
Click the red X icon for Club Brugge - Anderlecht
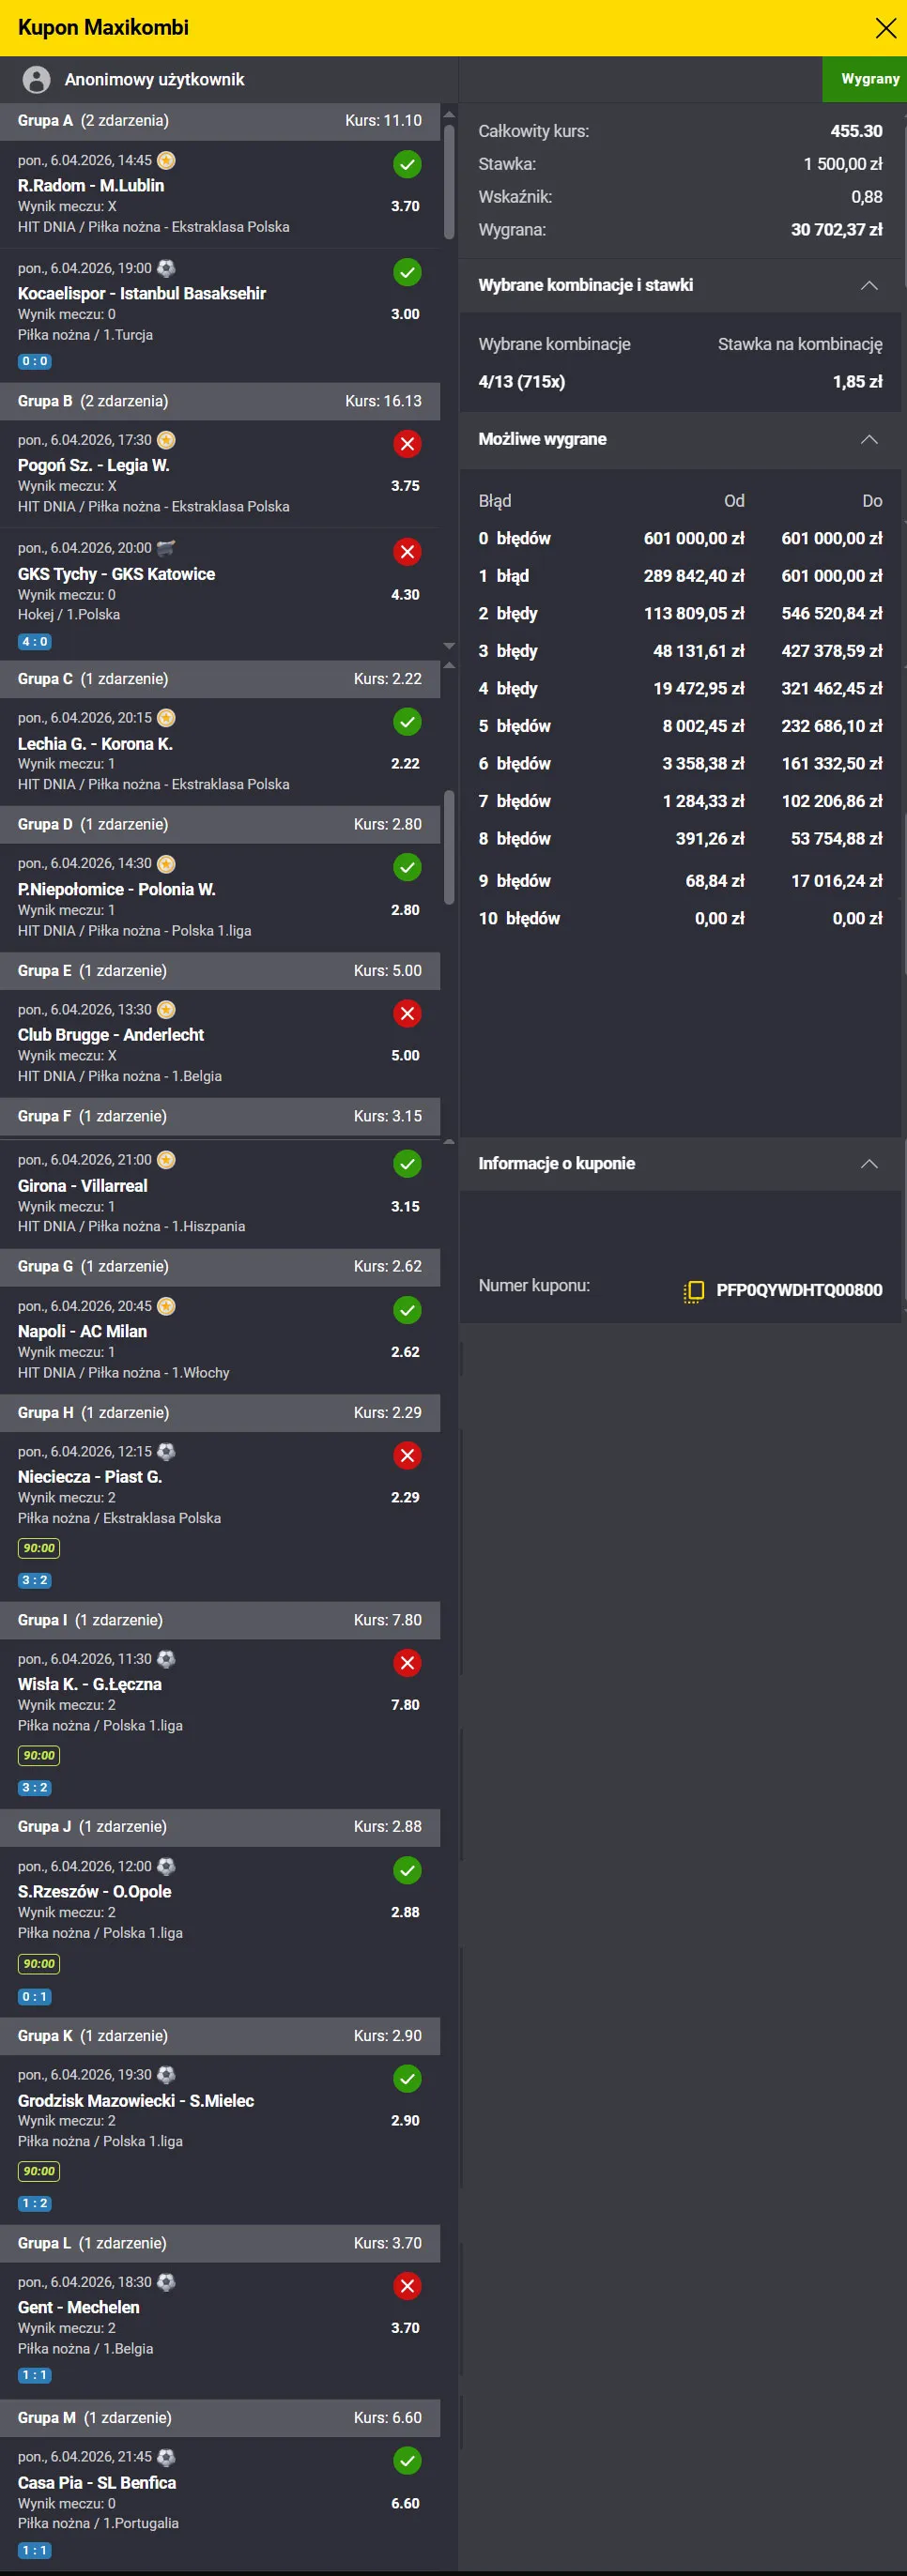pos(407,1014)
